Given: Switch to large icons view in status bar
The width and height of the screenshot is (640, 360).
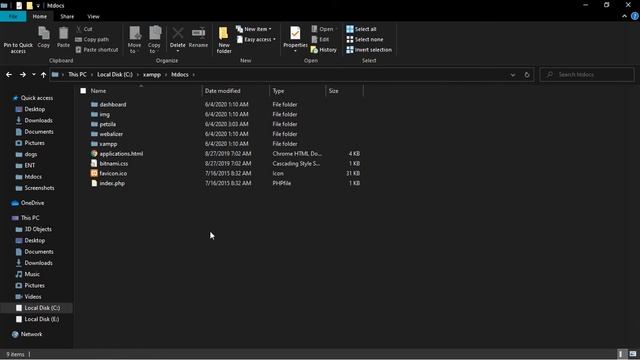Looking at the screenshot, I should coord(632,354).
